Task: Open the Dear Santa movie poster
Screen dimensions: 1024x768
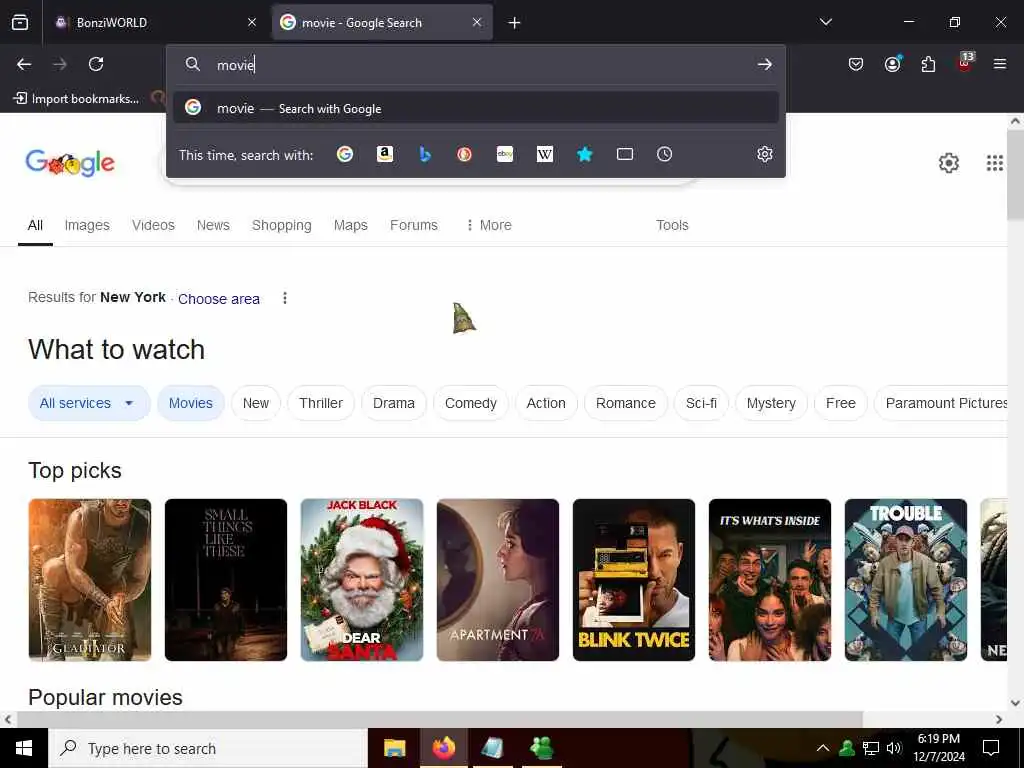Action: tap(362, 580)
